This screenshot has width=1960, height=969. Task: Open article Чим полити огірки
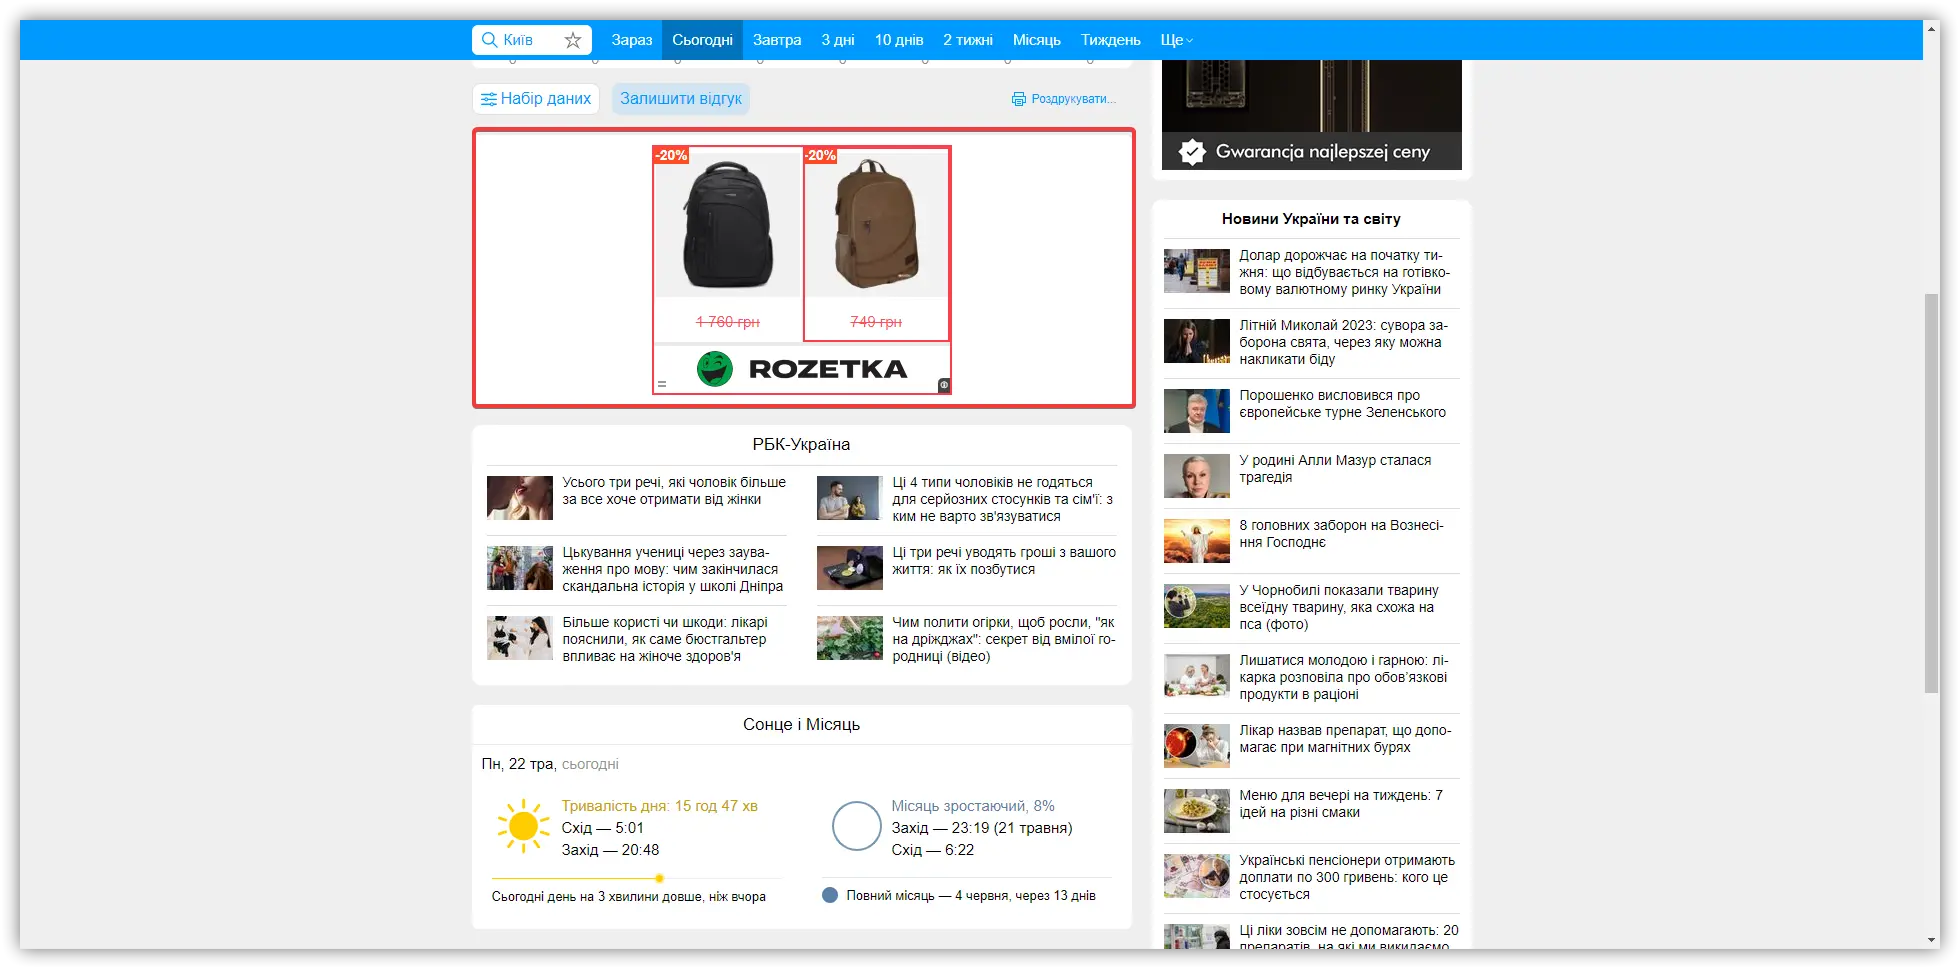click(x=1004, y=639)
